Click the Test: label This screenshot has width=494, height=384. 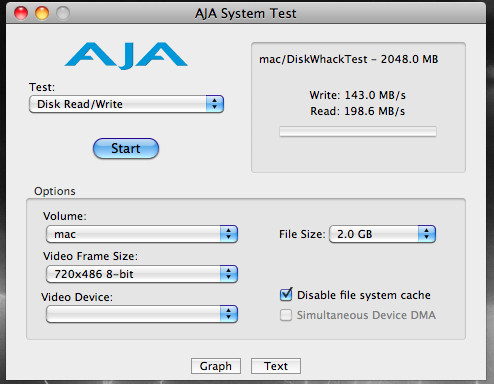42,87
